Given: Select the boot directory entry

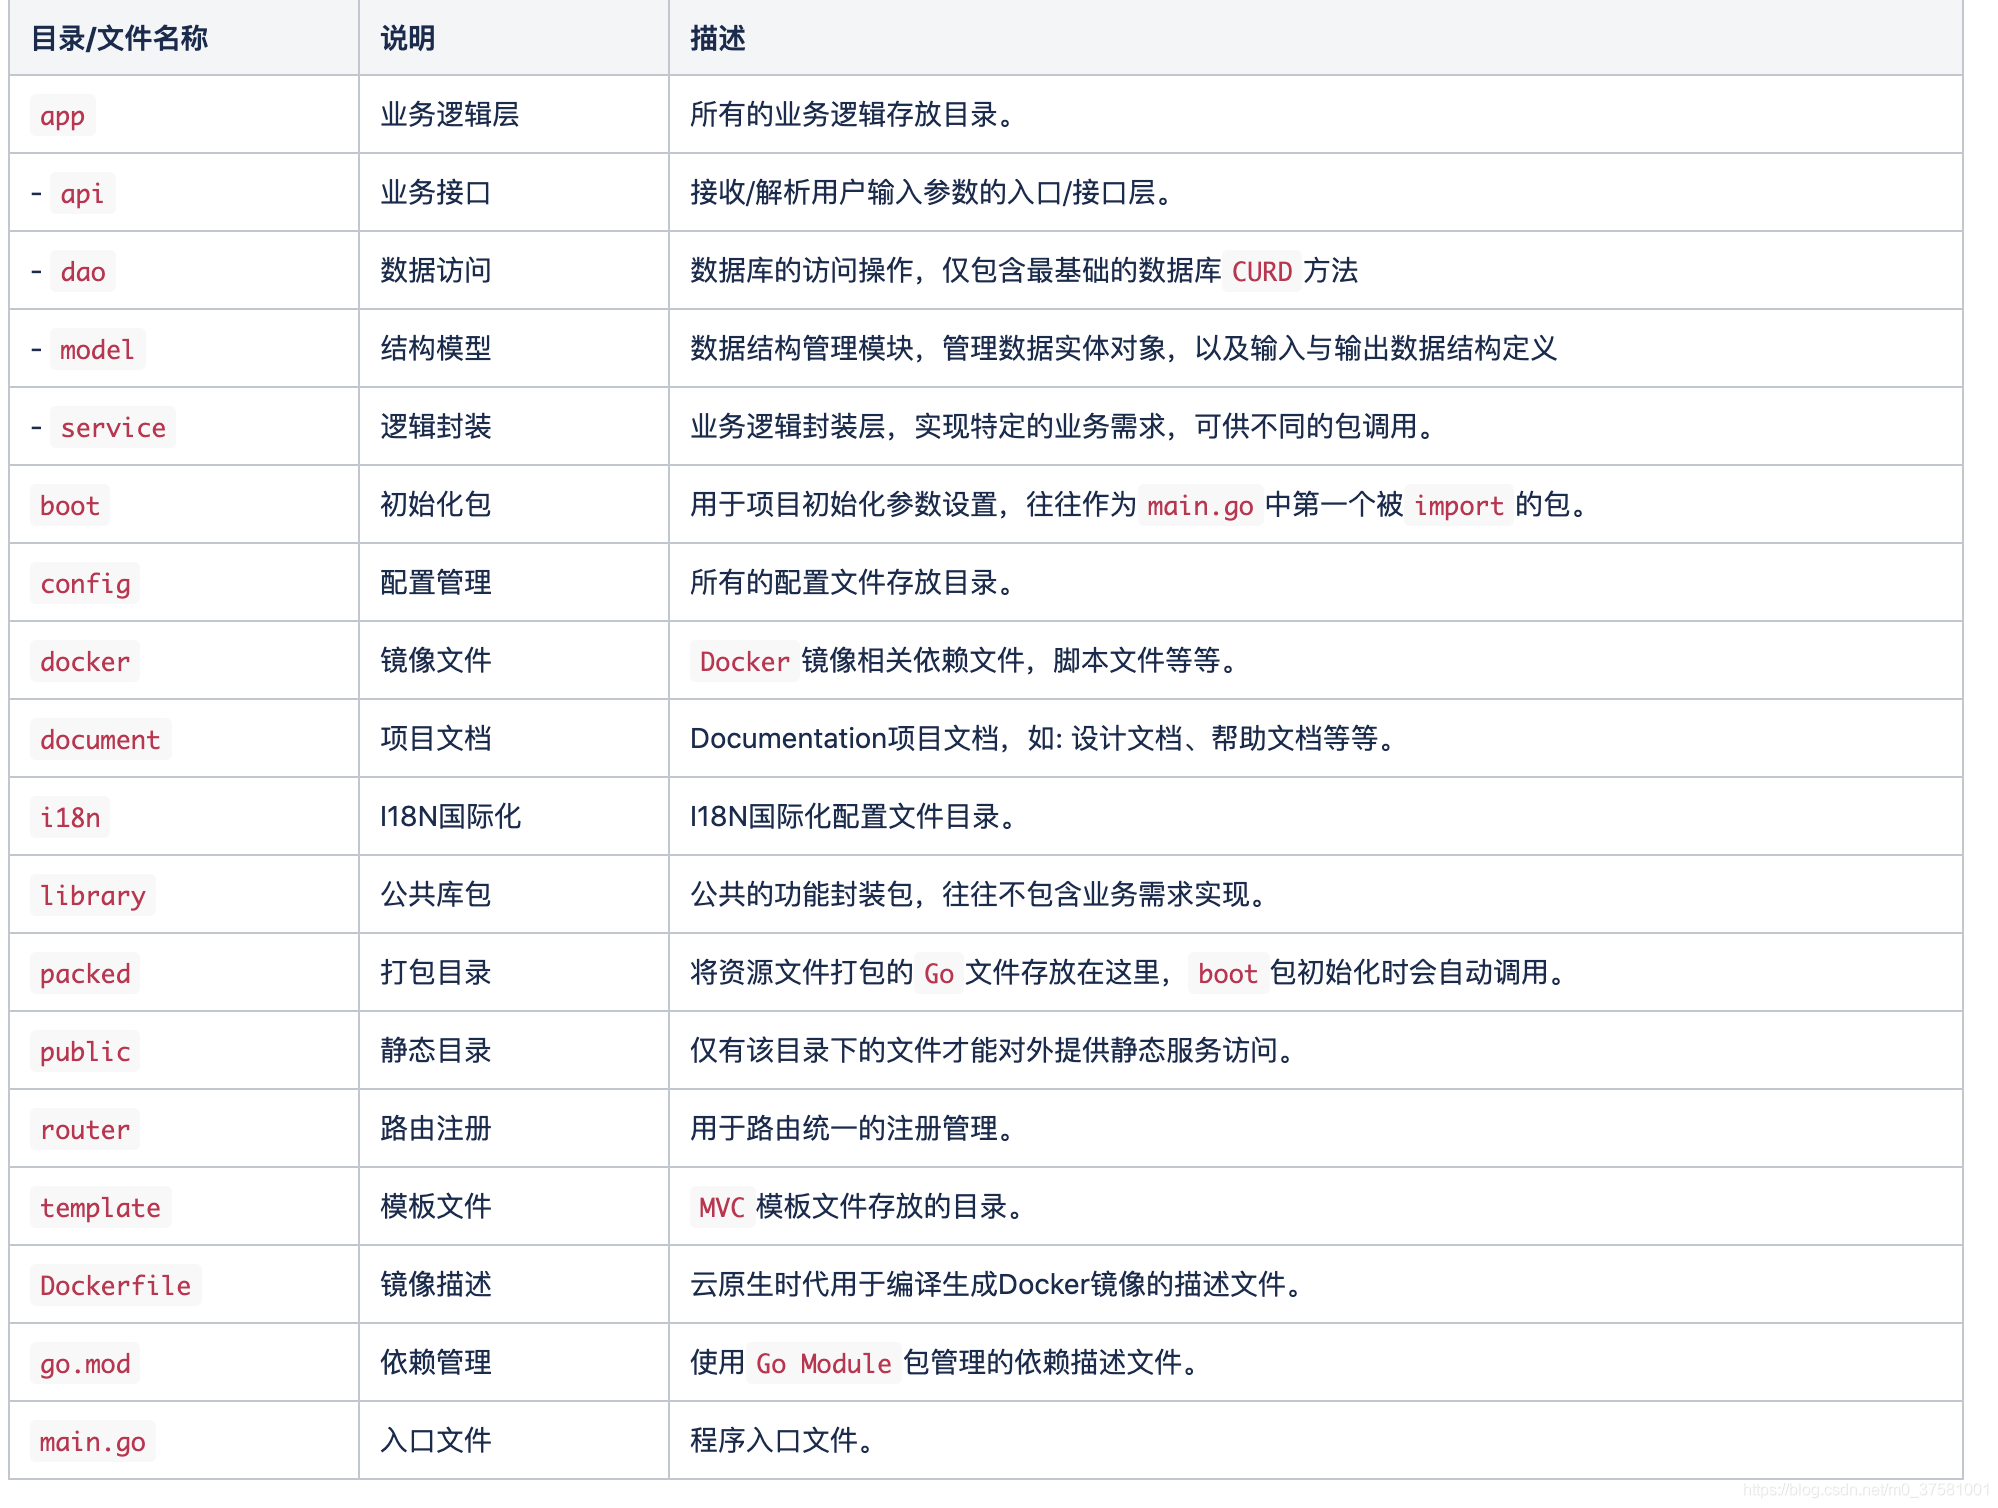Looking at the screenshot, I should 69,505.
